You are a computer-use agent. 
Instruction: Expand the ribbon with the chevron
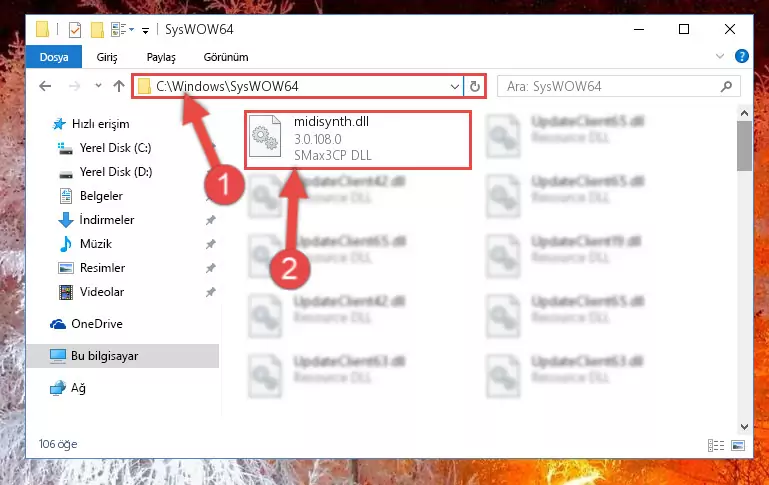[x=719, y=56]
